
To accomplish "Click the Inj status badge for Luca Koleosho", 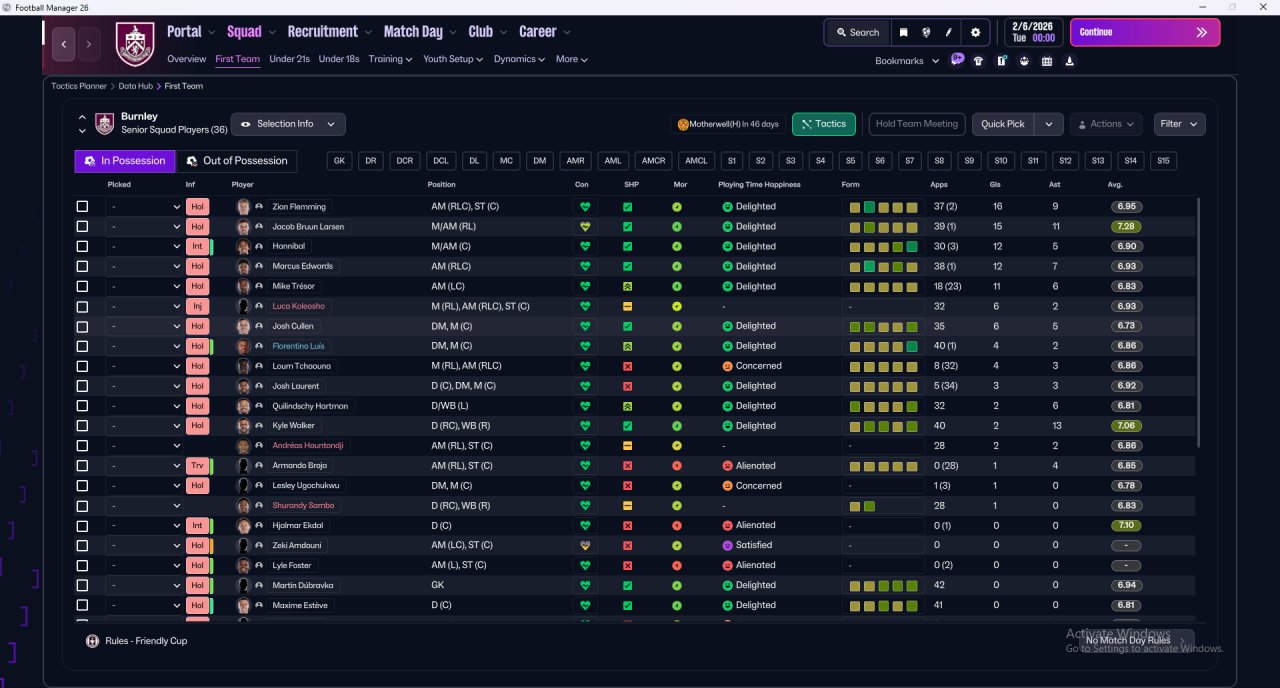I will coord(197,306).
